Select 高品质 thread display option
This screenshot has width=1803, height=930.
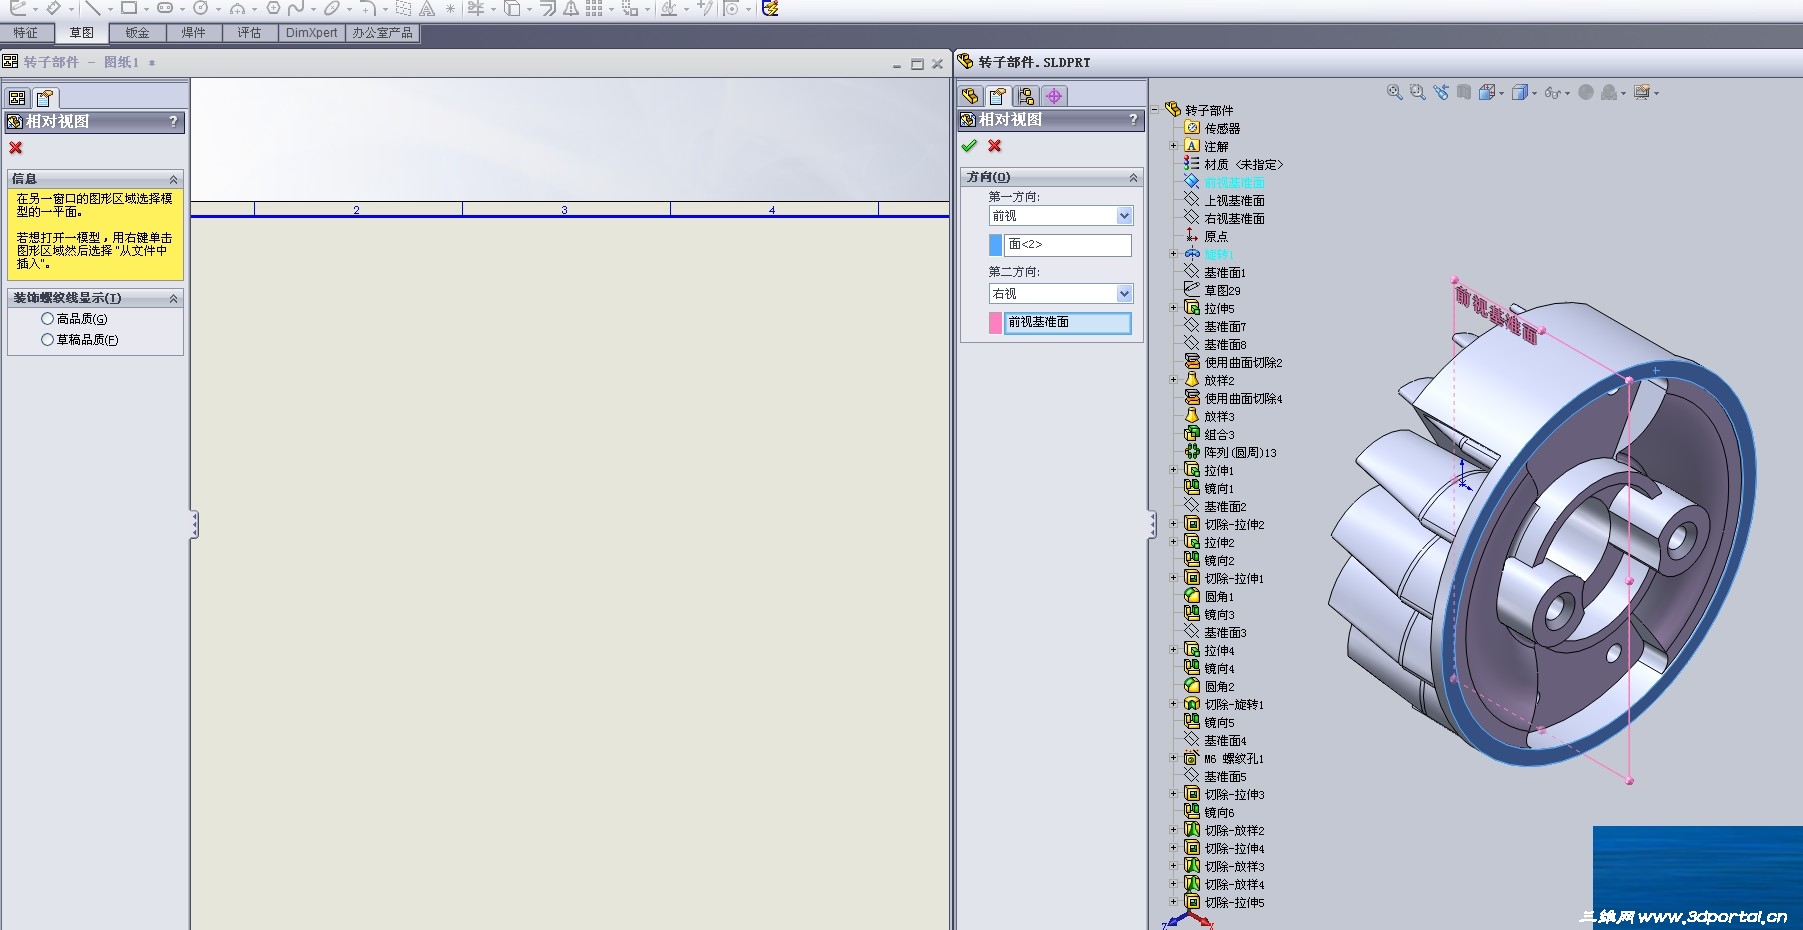[47, 319]
